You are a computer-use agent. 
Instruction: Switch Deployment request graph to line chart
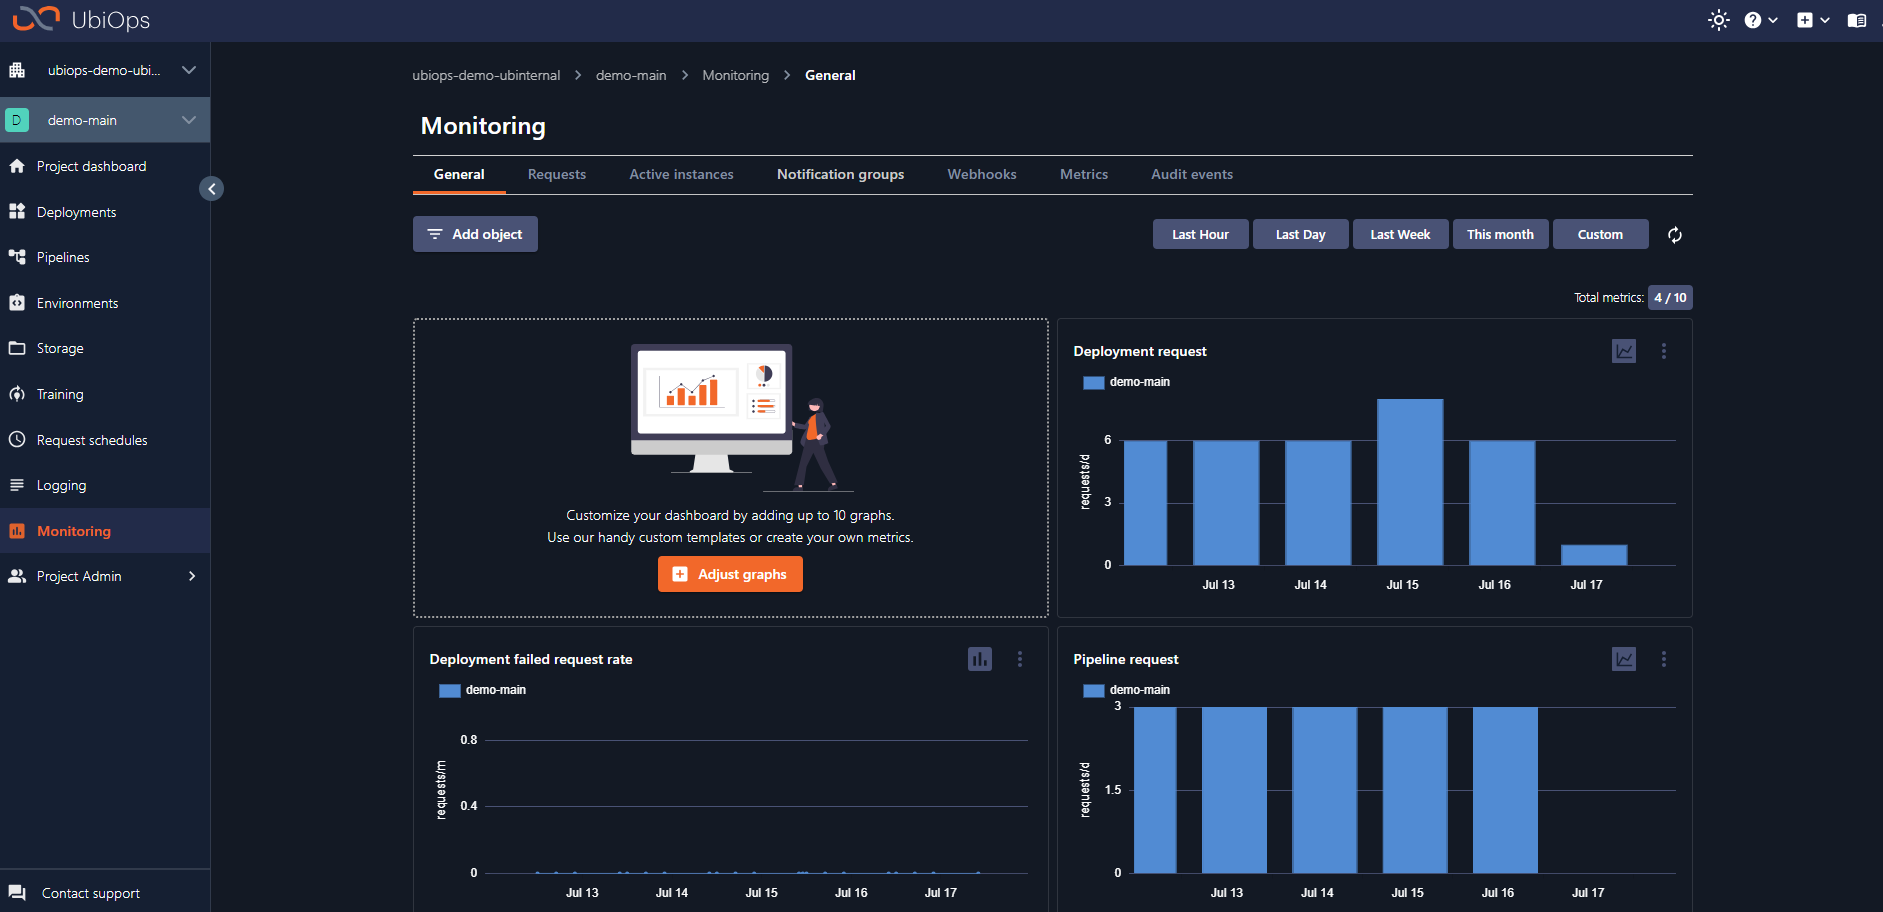tap(1624, 351)
